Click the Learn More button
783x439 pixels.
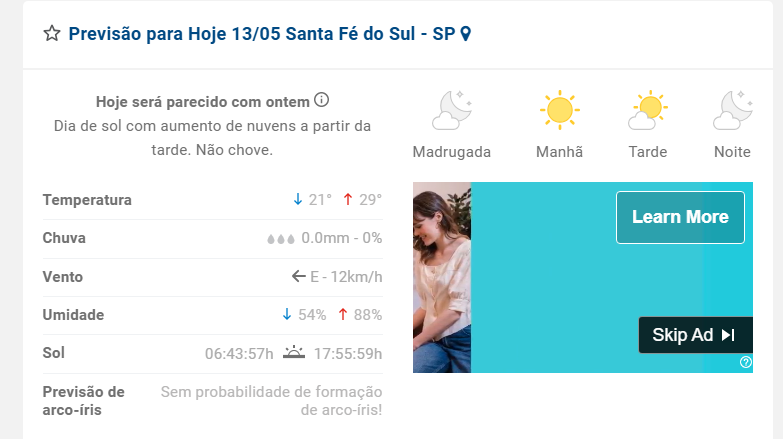pyautogui.click(x=680, y=217)
